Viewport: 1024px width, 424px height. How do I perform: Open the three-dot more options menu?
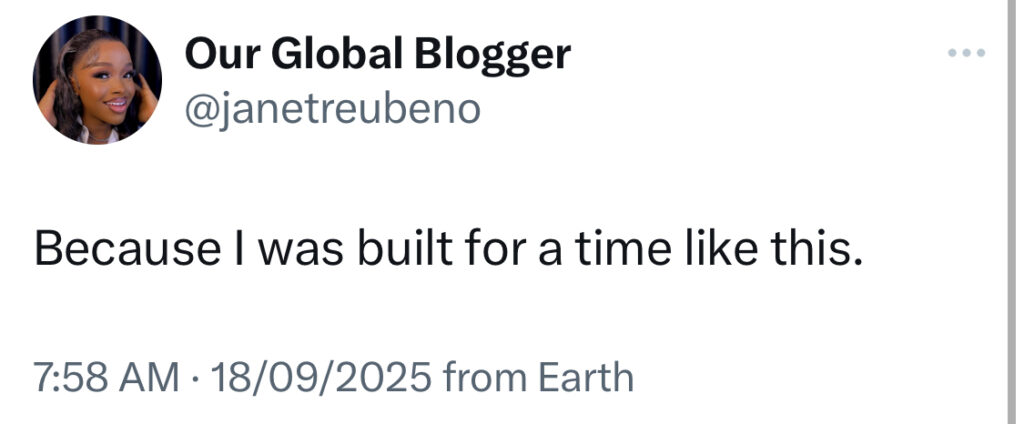pyautogui.click(x=967, y=51)
